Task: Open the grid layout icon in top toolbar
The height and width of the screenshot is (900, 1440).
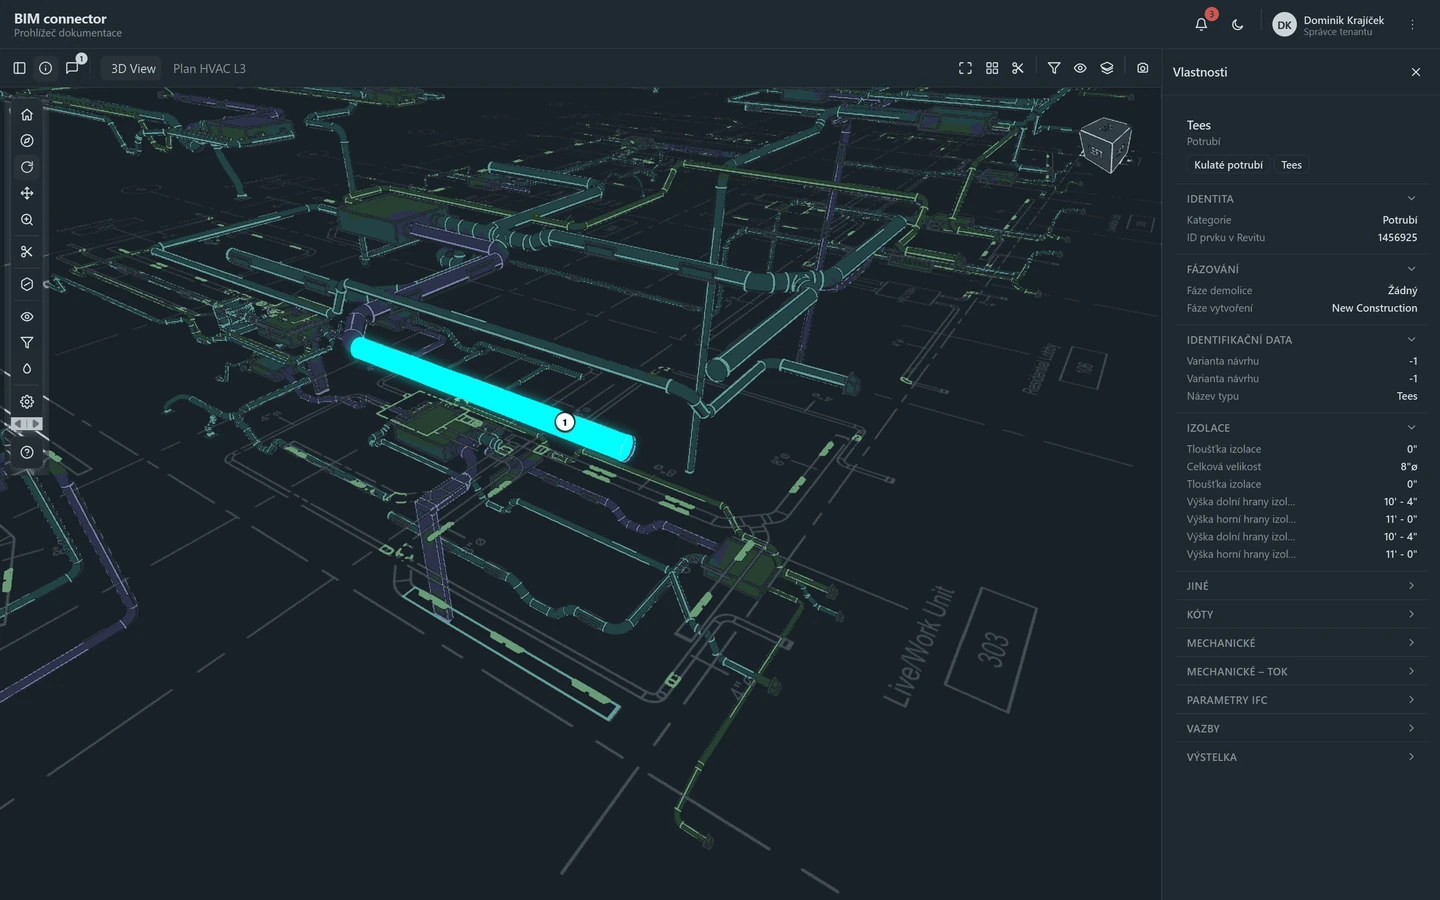Action: coord(992,68)
